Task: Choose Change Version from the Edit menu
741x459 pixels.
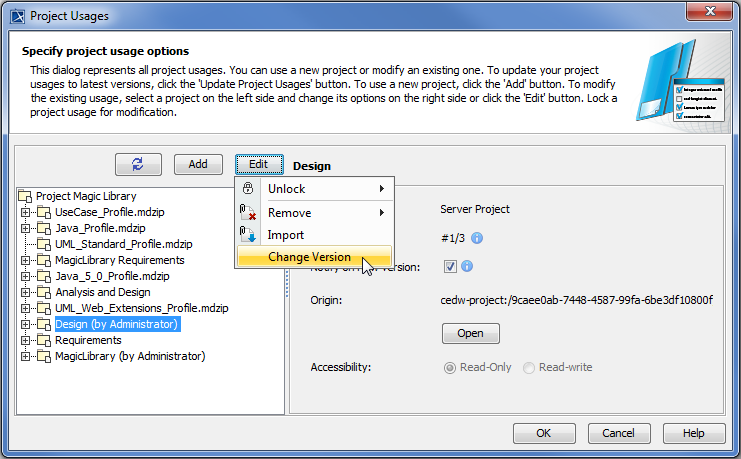Action: [x=309, y=257]
